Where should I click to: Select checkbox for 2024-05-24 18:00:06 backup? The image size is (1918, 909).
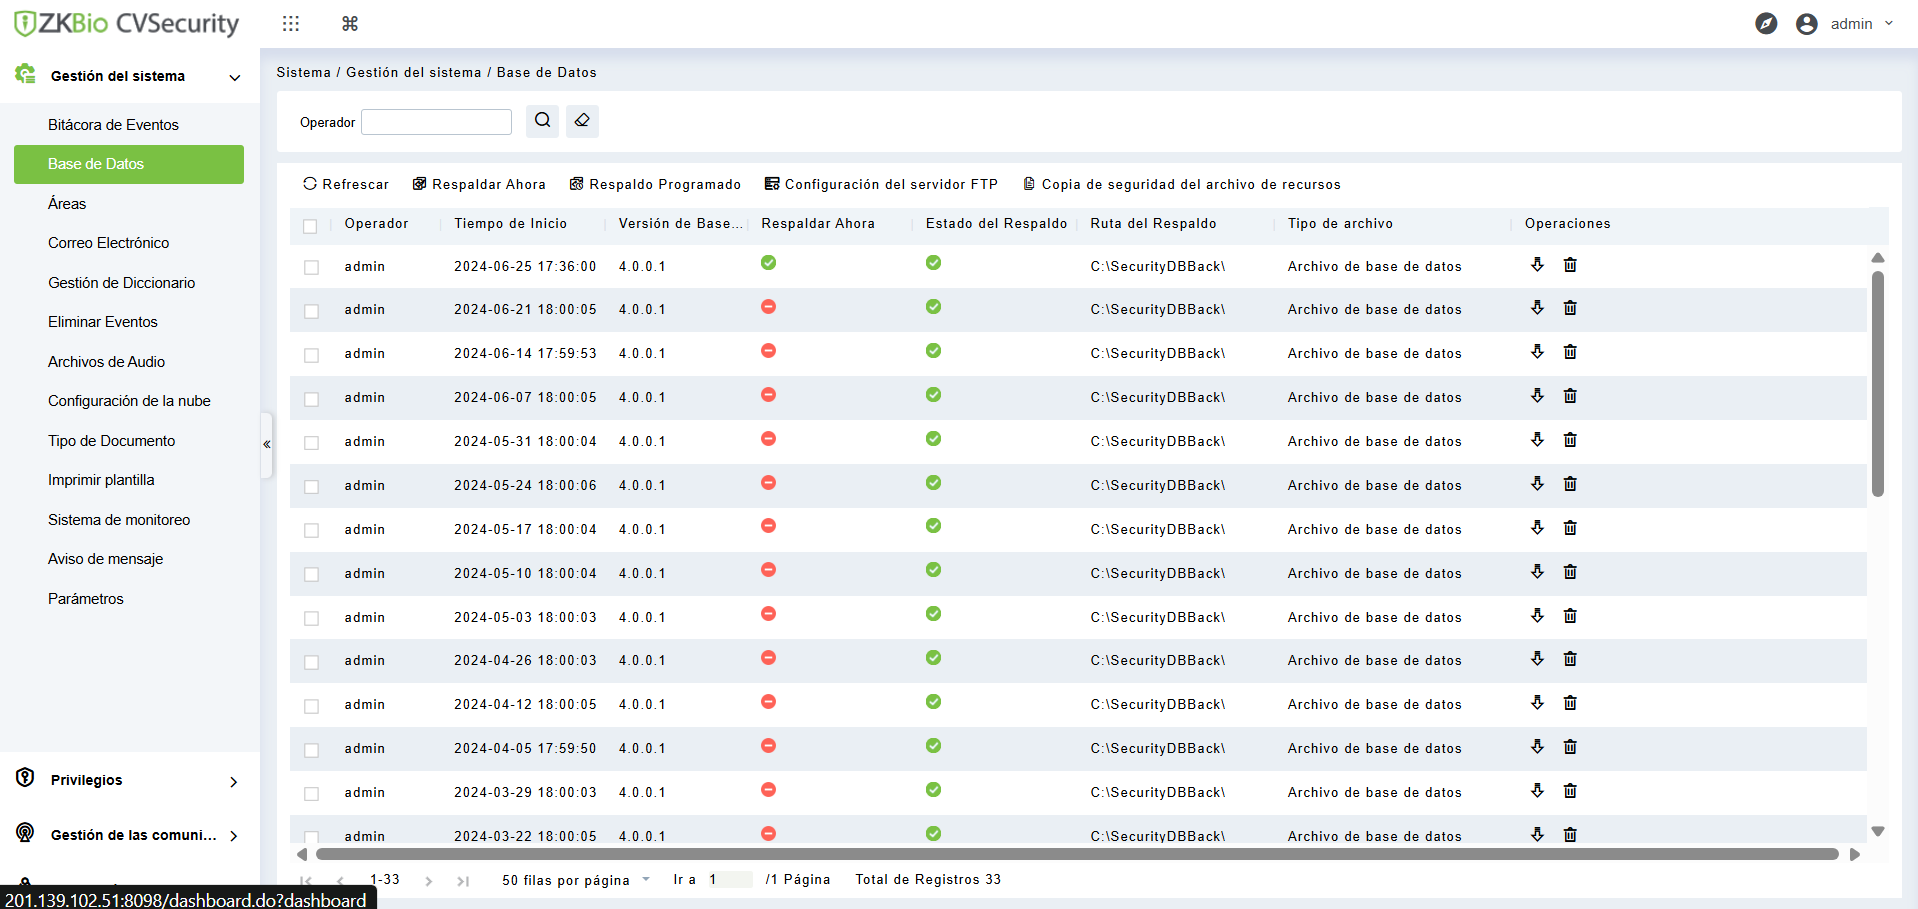(312, 487)
